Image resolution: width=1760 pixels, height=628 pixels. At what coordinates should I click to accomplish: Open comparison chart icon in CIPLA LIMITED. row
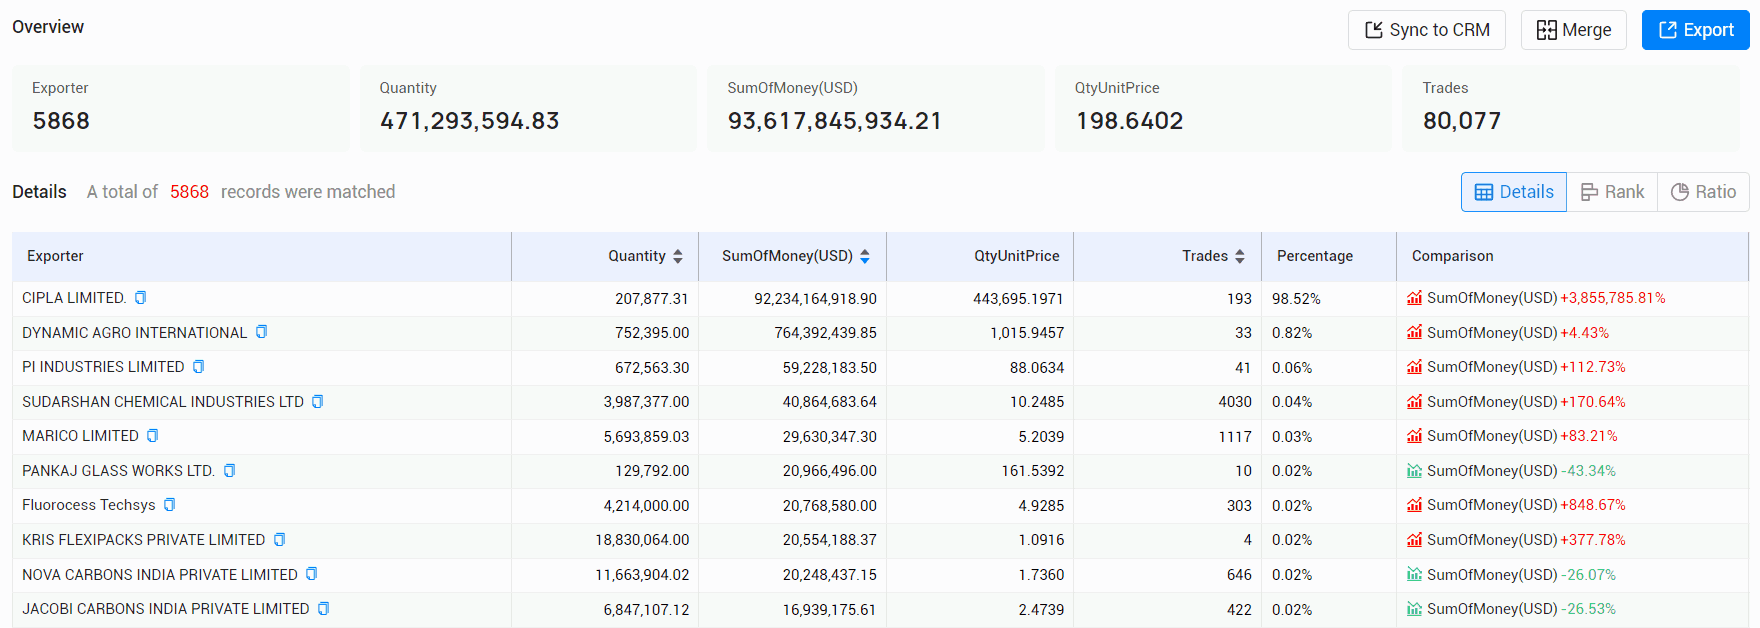[1414, 298]
